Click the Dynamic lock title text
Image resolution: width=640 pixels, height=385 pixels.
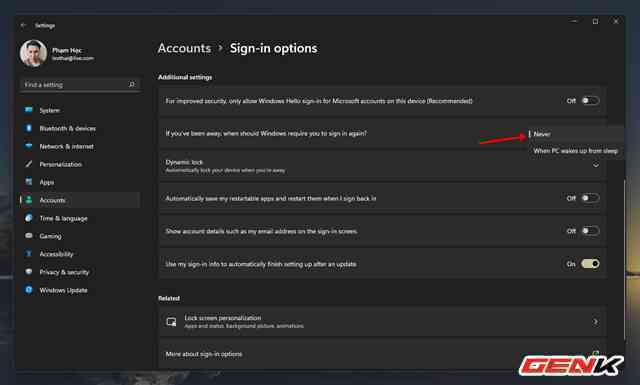pyautogui.click(x=184, y=162)
